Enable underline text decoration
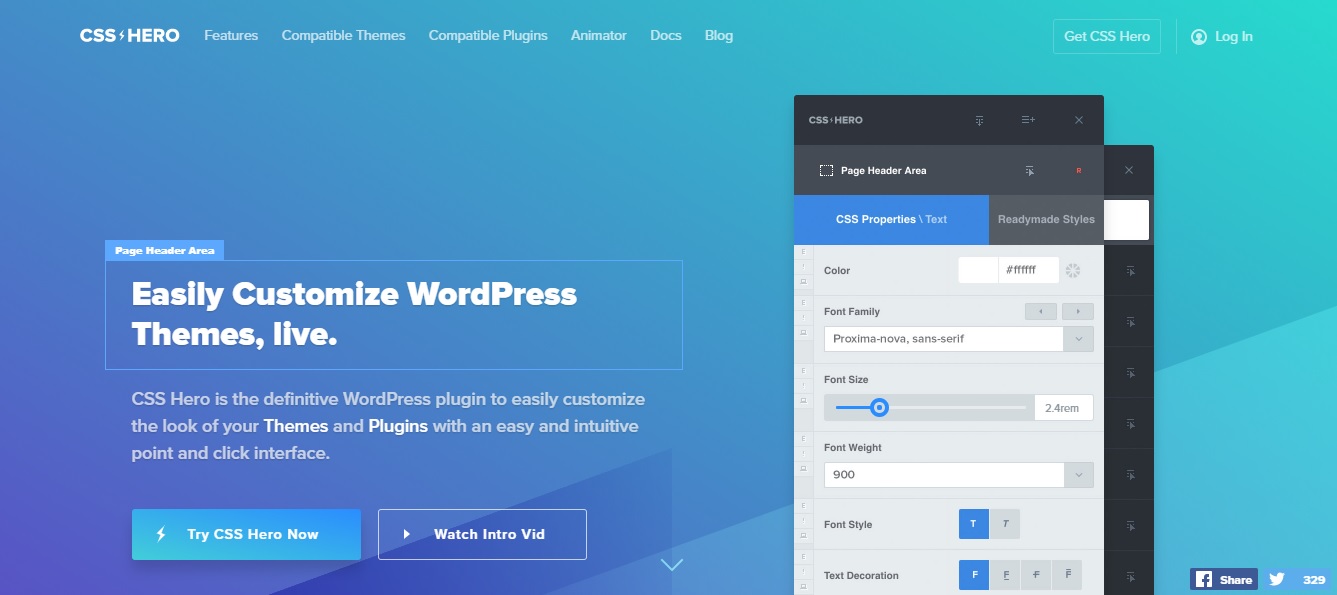 click(x=1005, y=575)
